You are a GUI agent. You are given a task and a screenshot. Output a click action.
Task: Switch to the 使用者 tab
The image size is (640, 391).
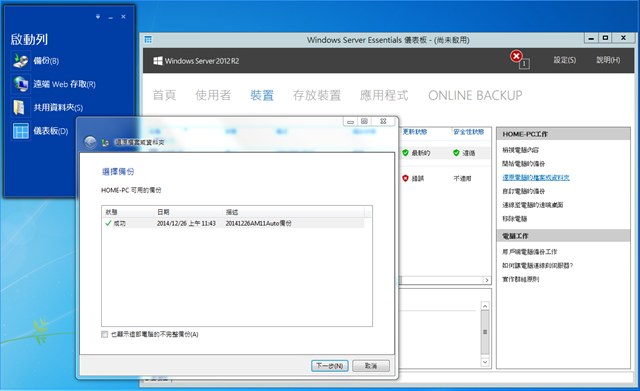pyautogui.click(x=213, y=95)
